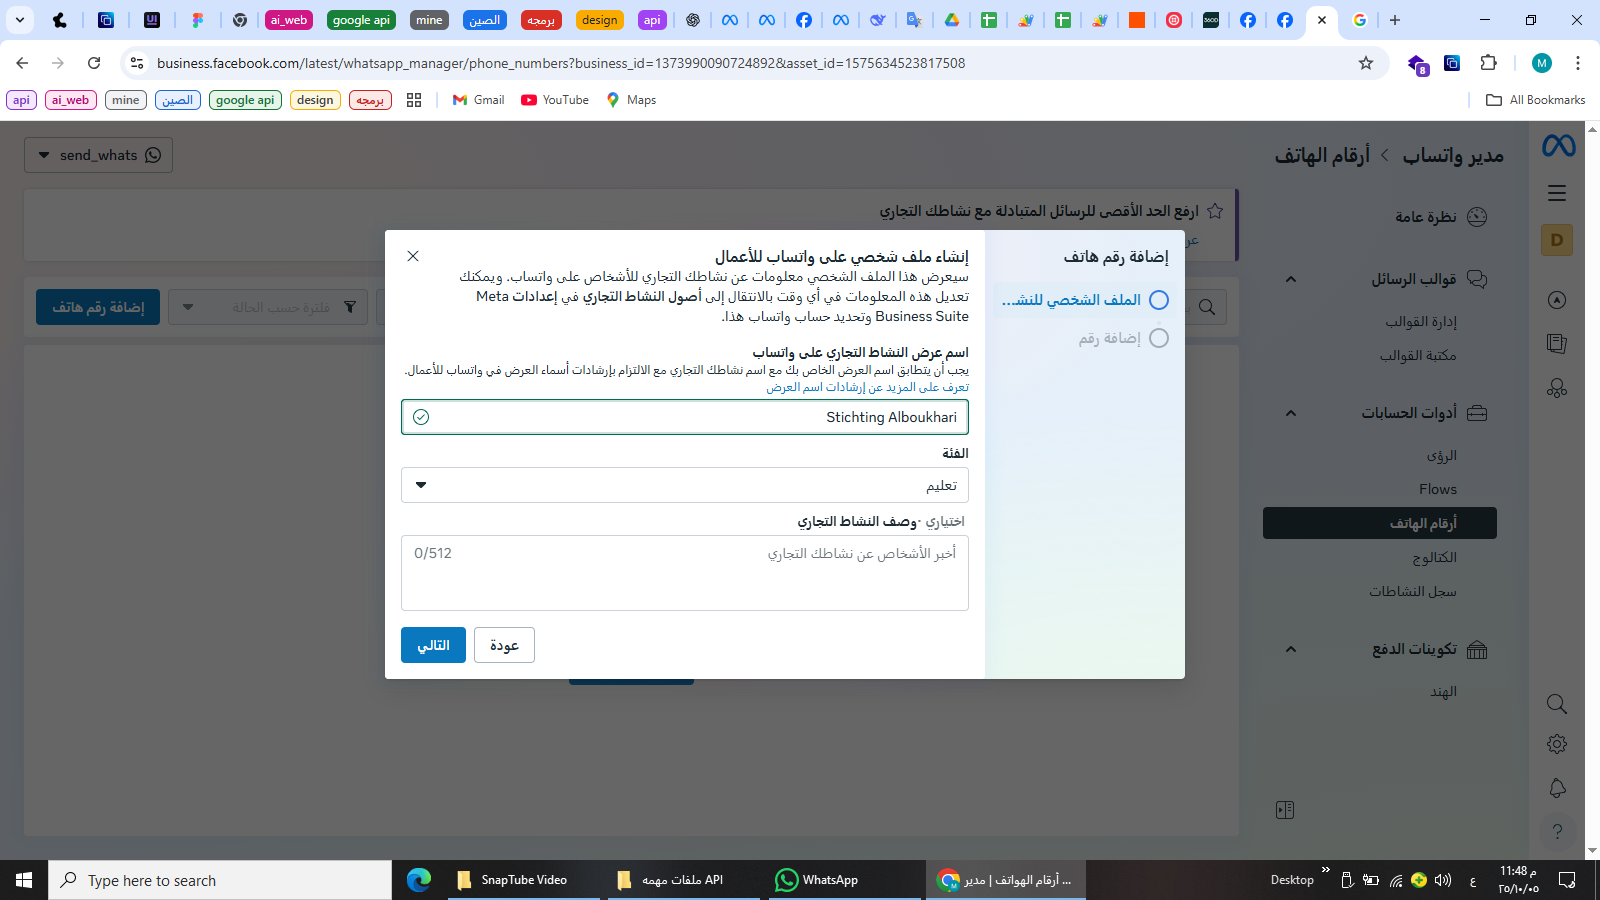Click the عودة back button
Screen dimensions: 1600x900
coord(504,645)
